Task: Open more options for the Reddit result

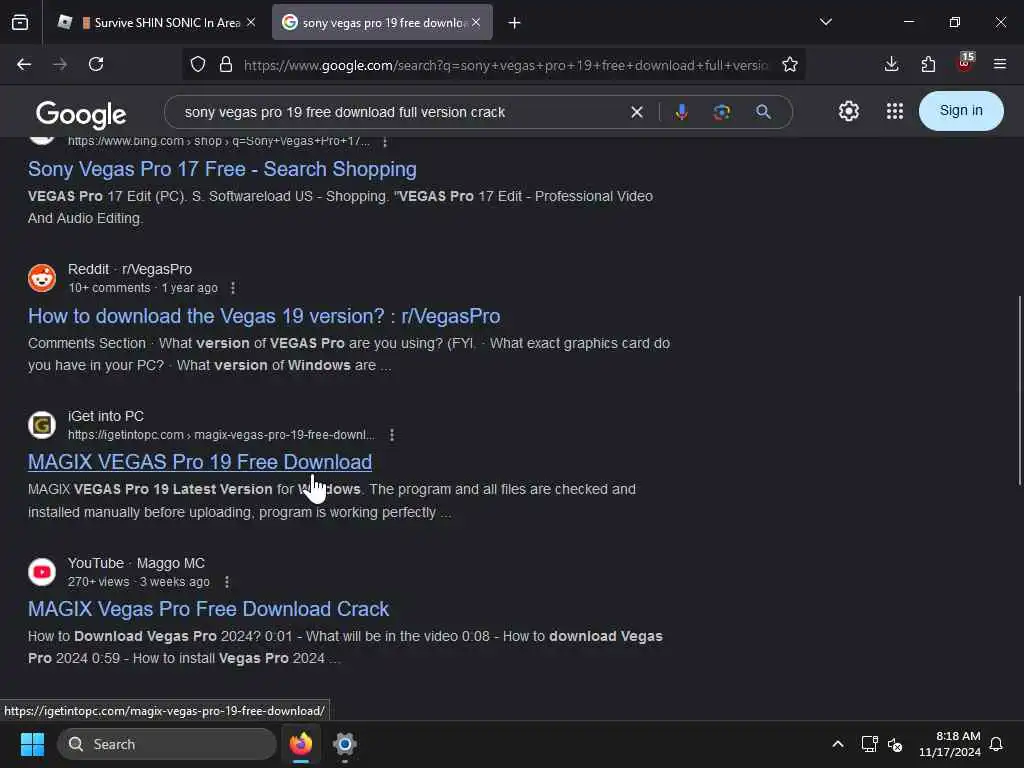Action: 233,288
